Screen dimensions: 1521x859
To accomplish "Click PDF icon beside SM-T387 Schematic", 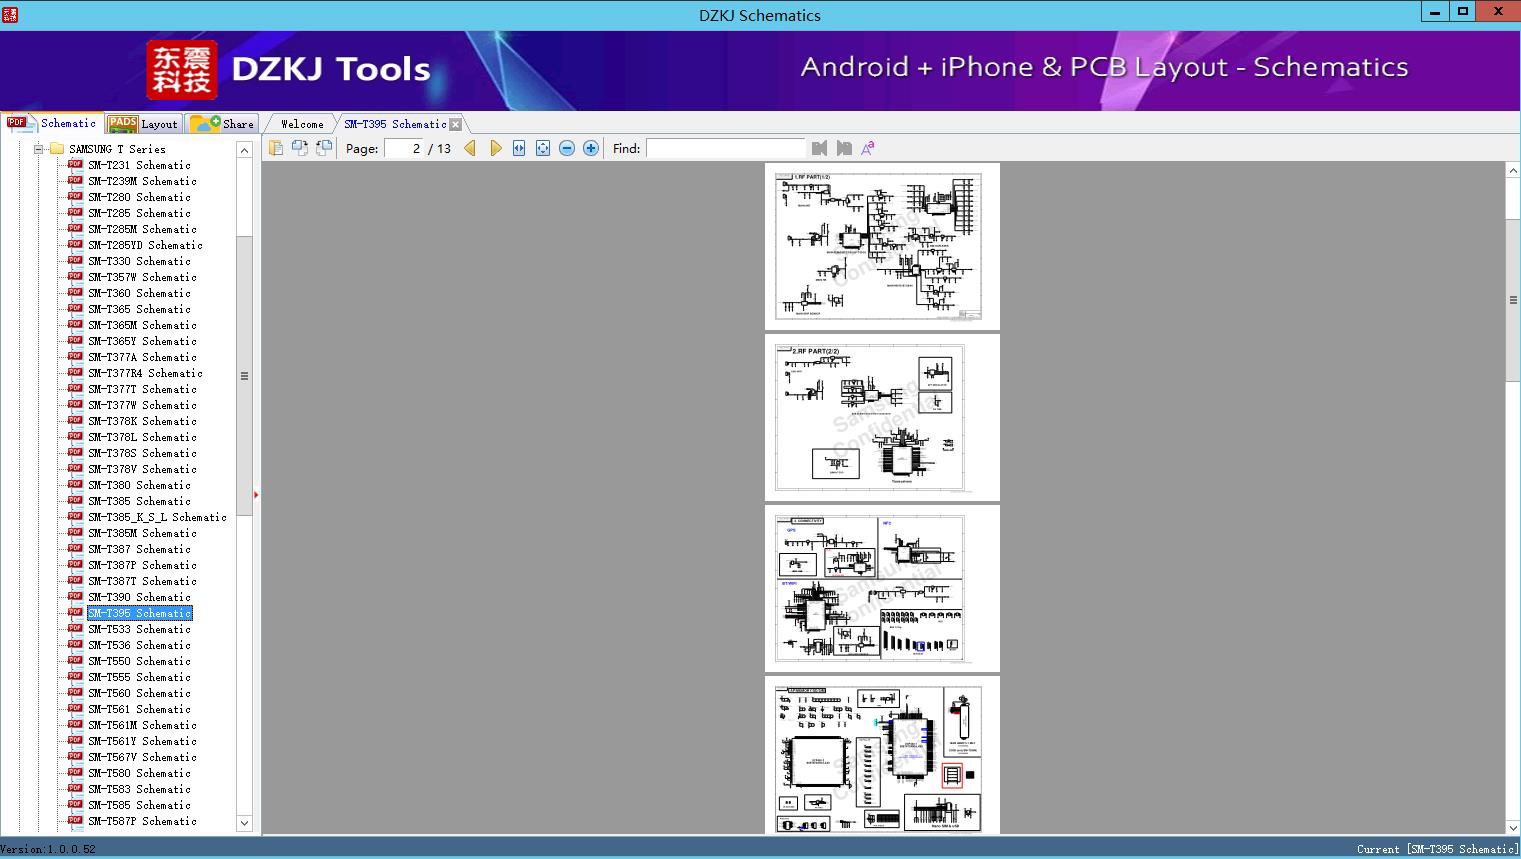I will [75, 548].
